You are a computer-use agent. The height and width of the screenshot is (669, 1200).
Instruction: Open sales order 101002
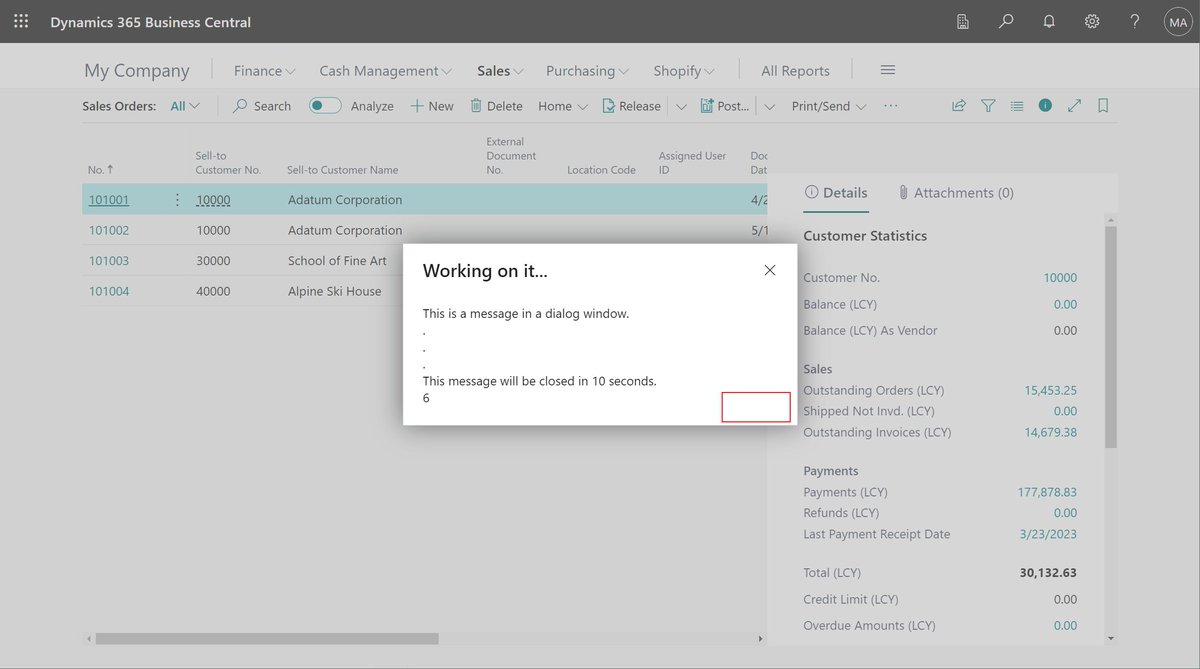(109, 230)
